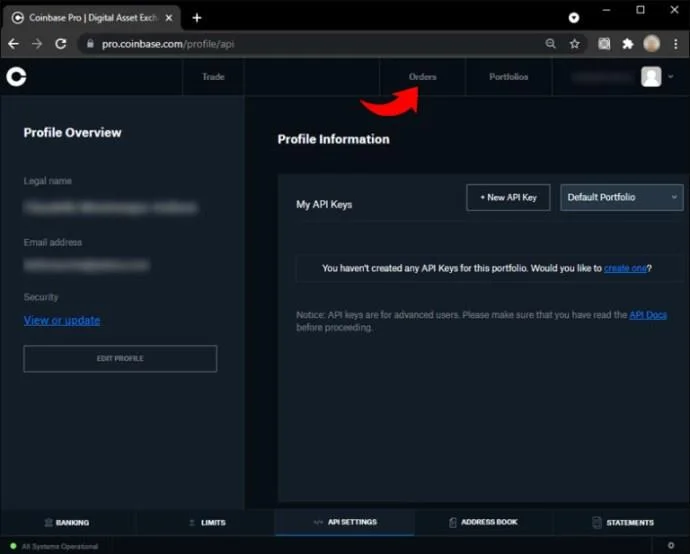690x554 pixels.
Task: Open the zoom magnifier icon in address bar
Action: [x=551, y=44]
